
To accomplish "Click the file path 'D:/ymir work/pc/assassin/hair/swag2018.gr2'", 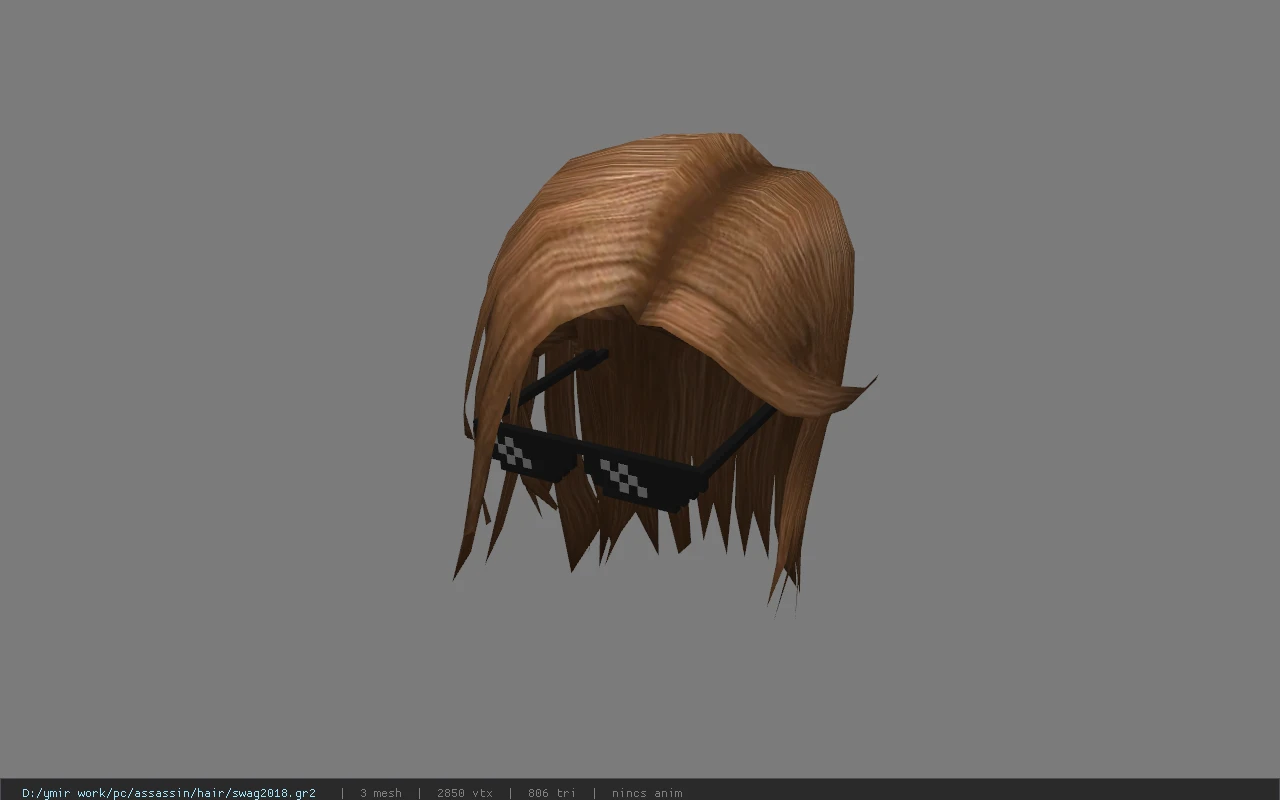I will coord(169,793).
